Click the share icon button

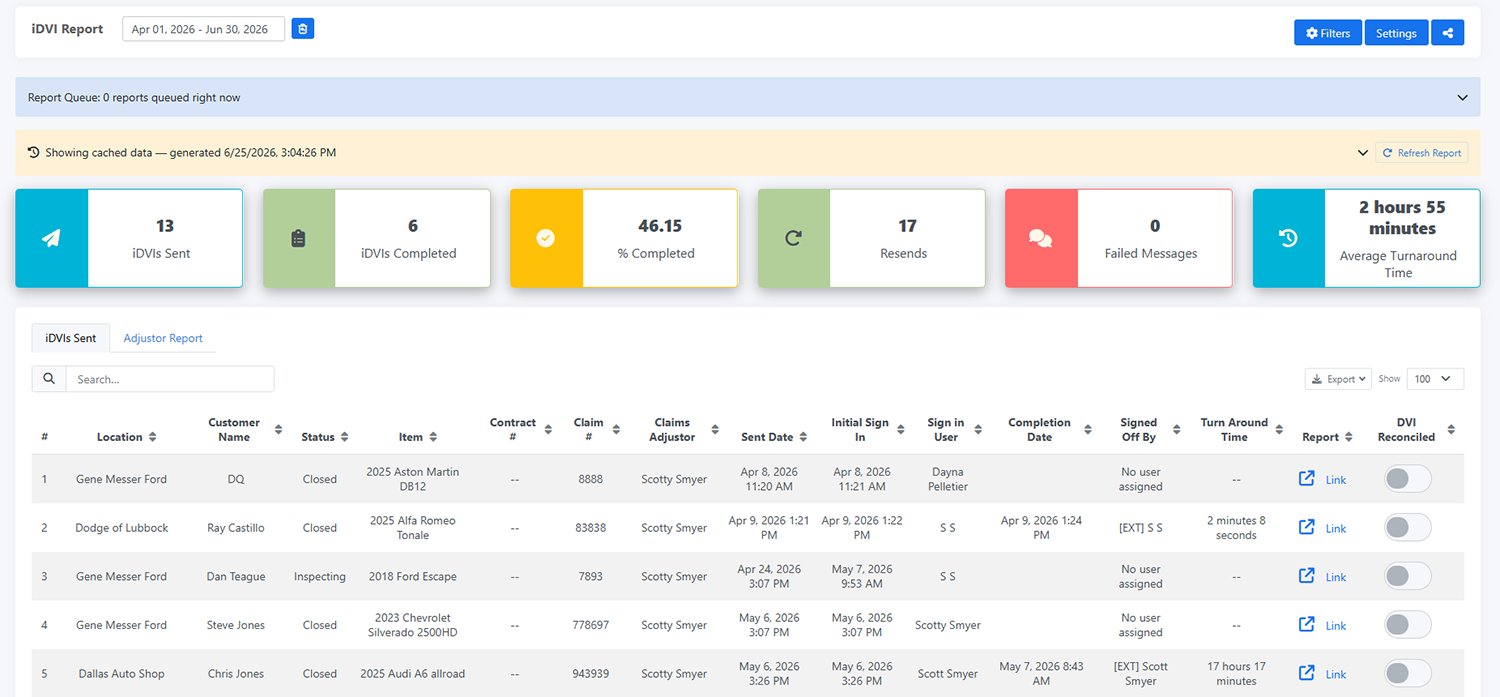point(1447,33)
